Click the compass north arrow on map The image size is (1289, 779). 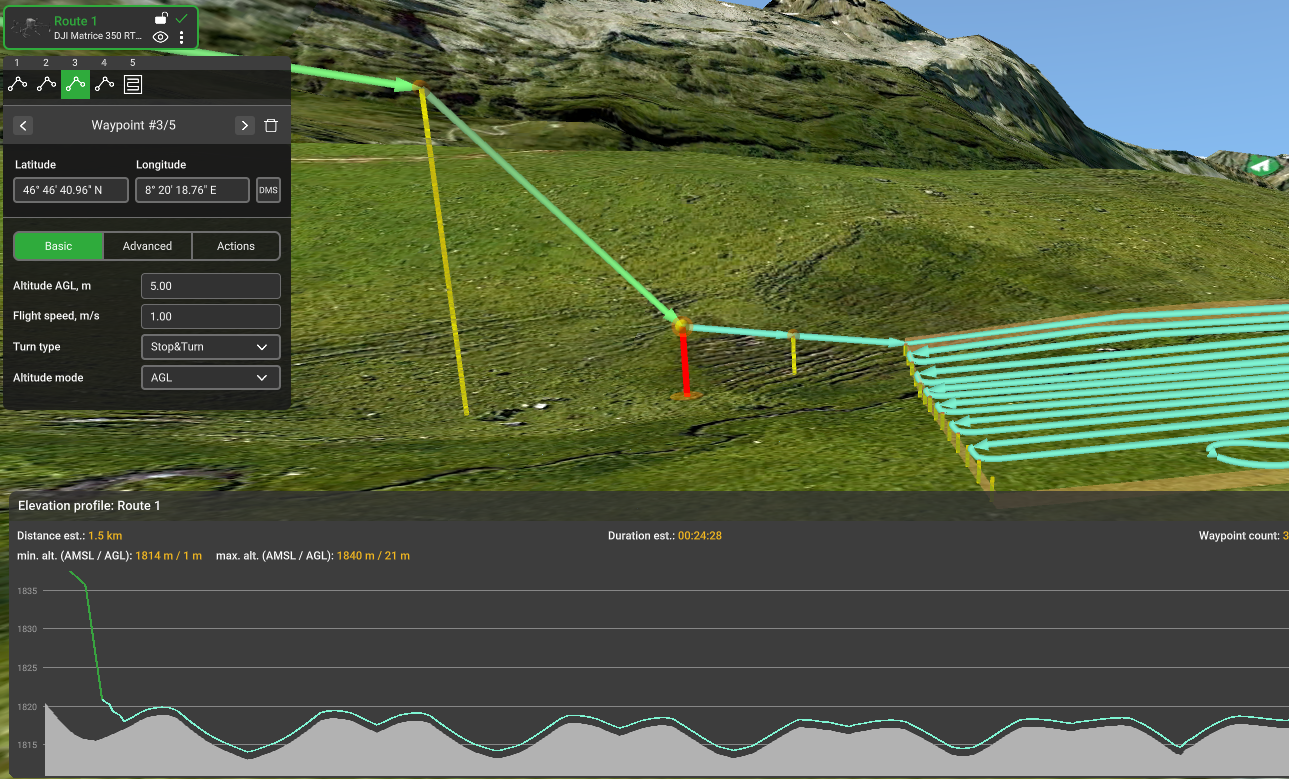[1263, 166]
